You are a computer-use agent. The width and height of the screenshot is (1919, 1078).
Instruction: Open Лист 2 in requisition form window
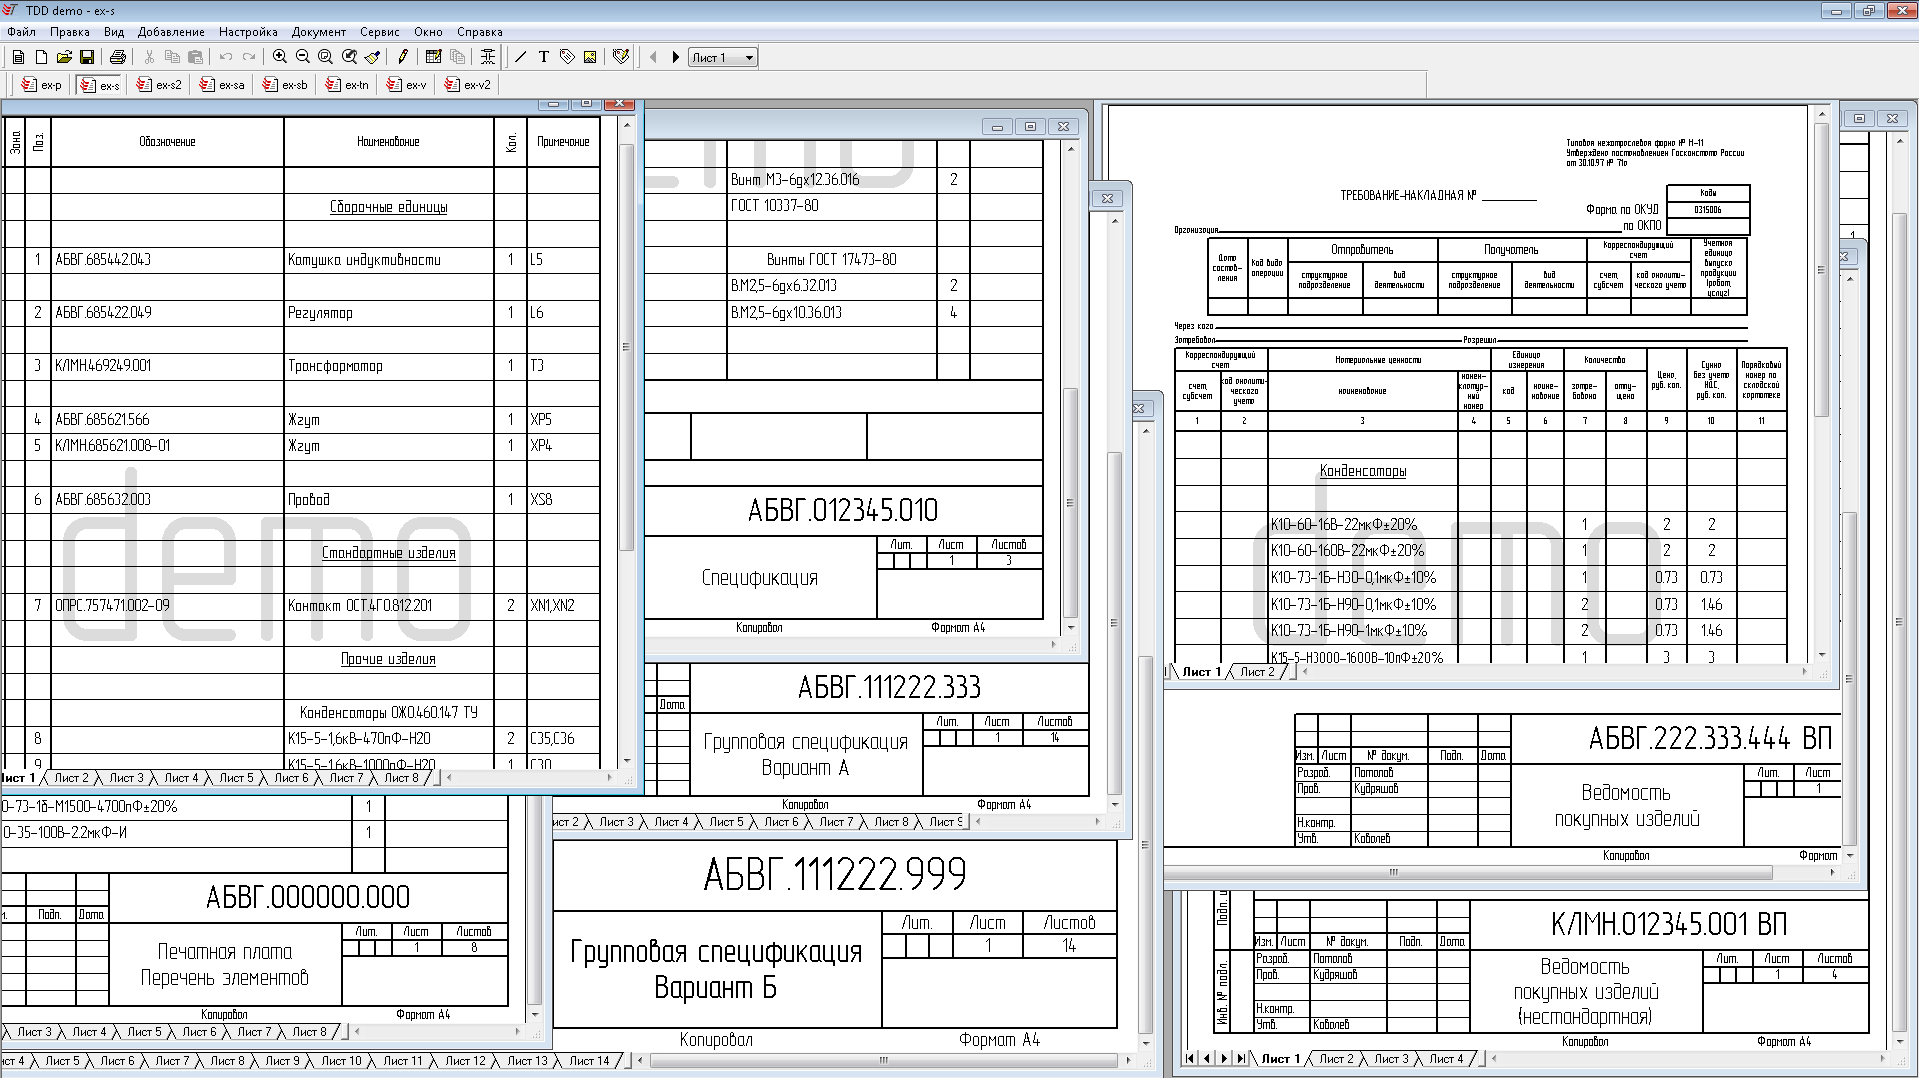[1257, 672]
